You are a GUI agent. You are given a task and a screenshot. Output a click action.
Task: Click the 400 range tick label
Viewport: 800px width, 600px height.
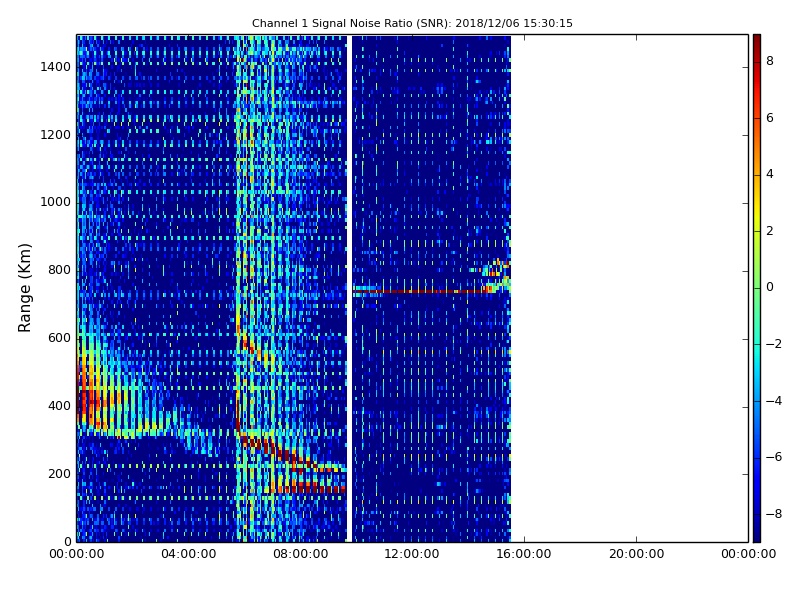[59, 406]
